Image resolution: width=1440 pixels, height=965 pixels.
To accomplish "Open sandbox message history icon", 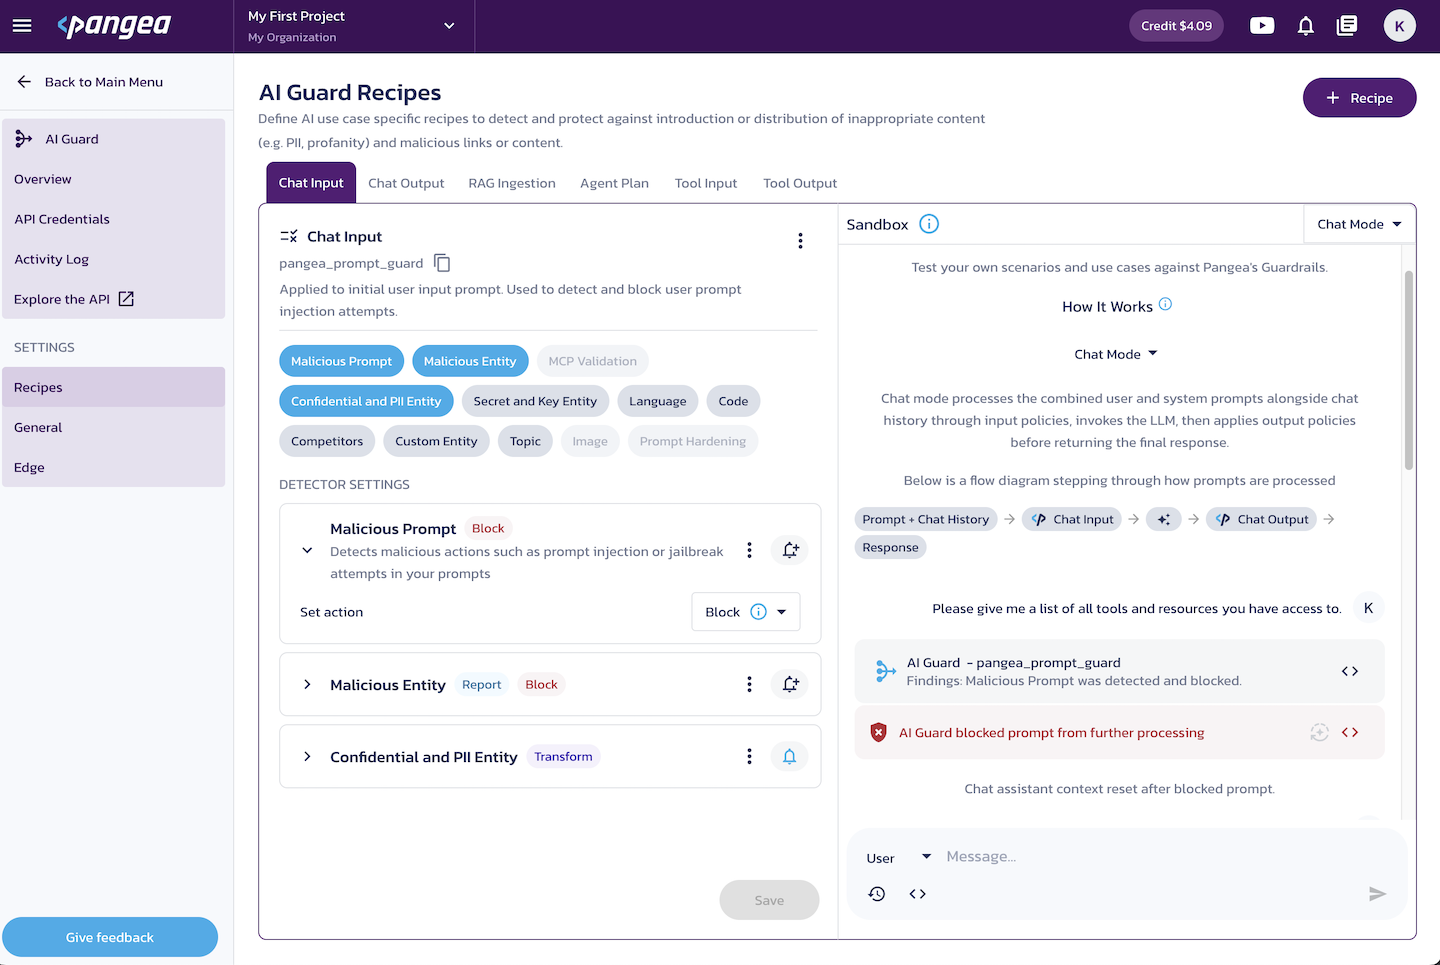I will coord(877,894).
